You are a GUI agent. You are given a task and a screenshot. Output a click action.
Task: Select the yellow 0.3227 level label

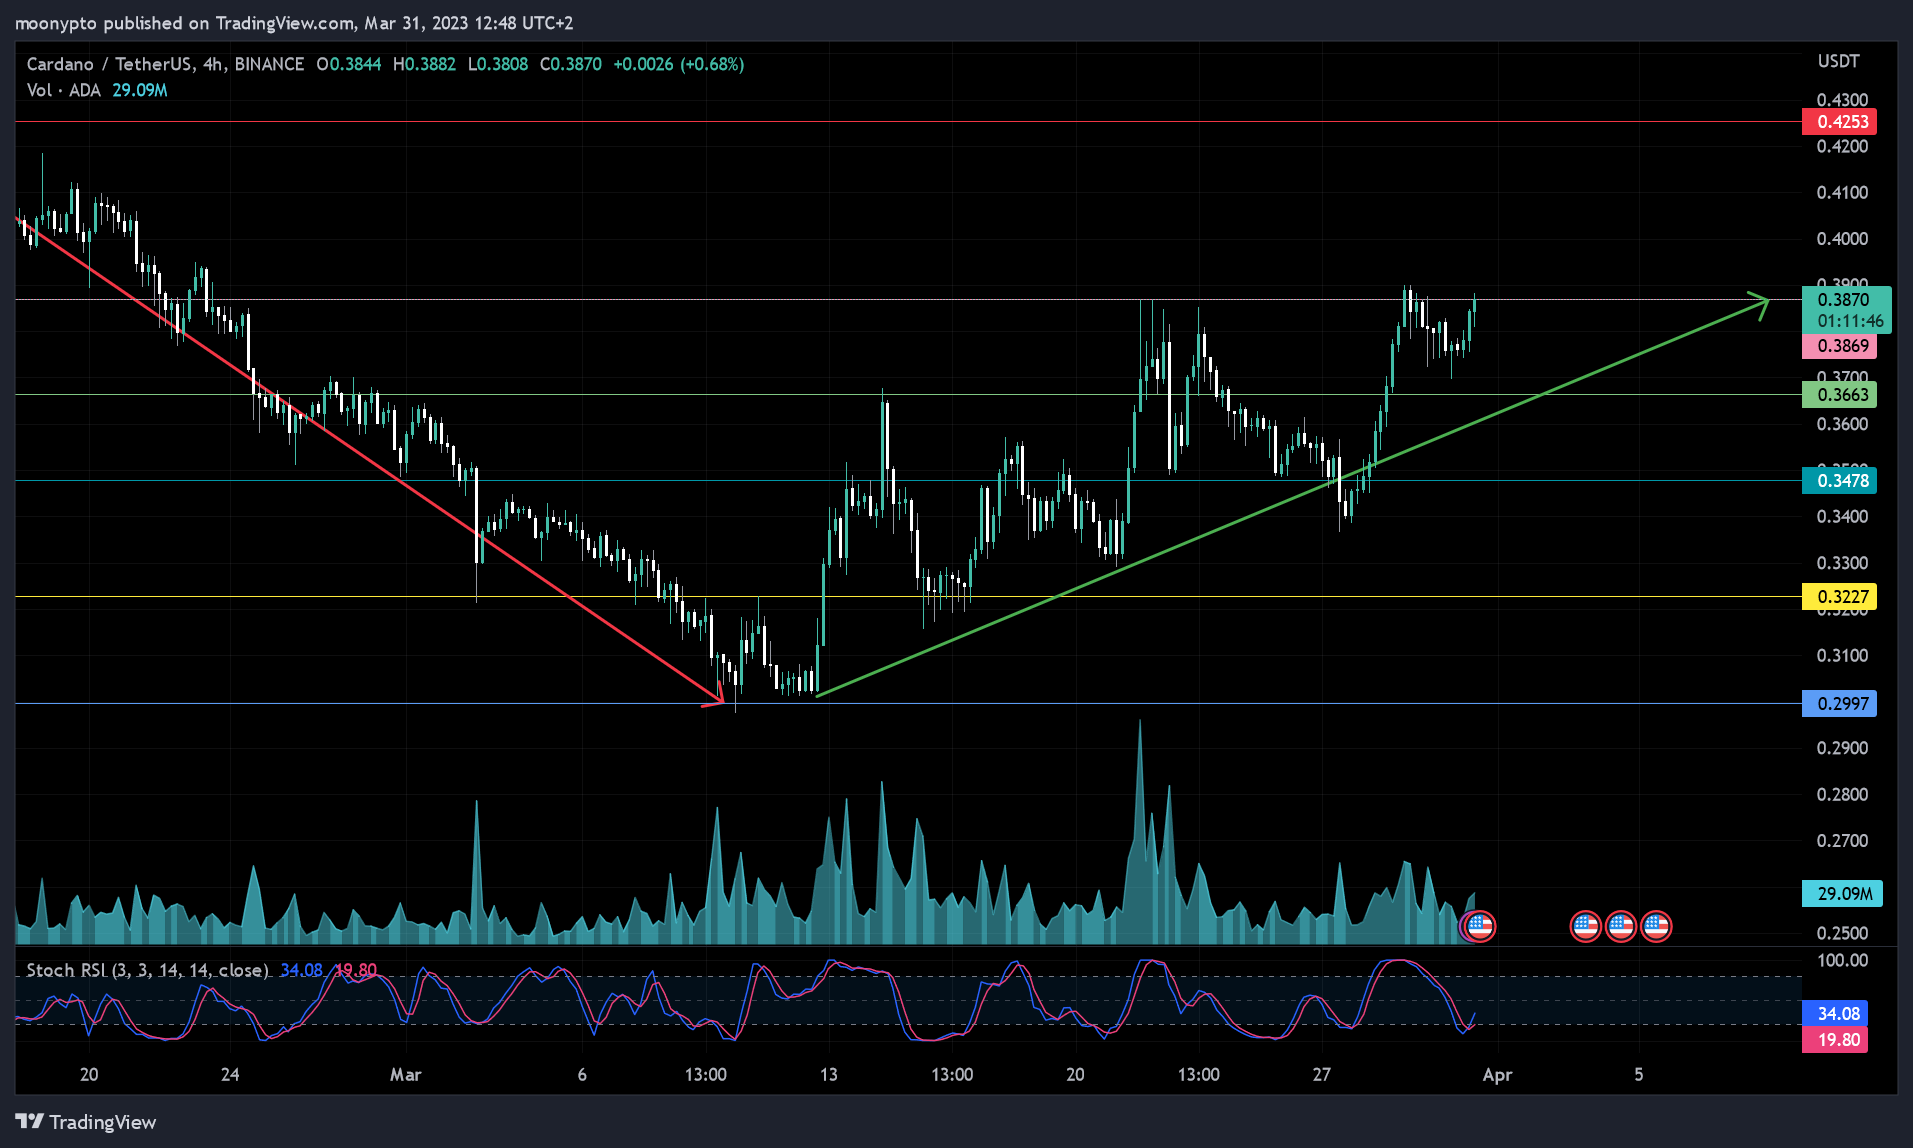tap(1839, 597)
